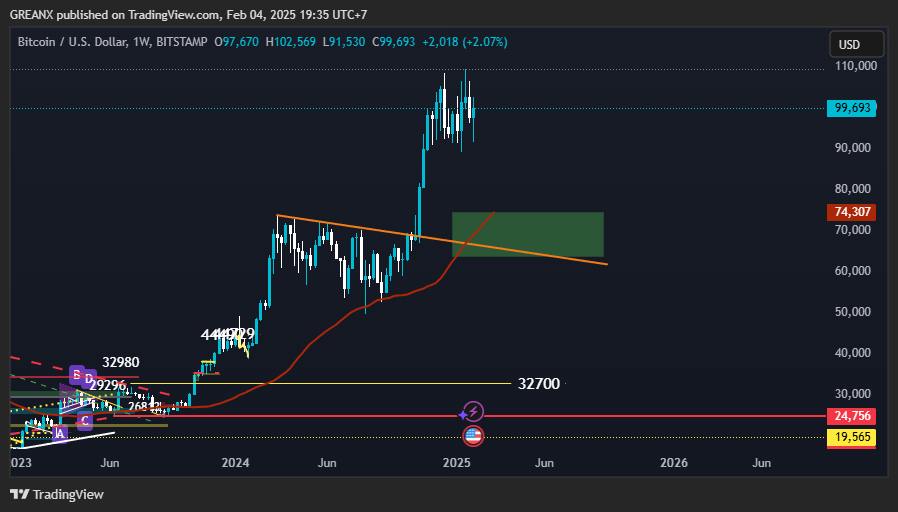
Task: Click the 40,000 price axis label
Action: pyautogui.click(x=853, y=353)
